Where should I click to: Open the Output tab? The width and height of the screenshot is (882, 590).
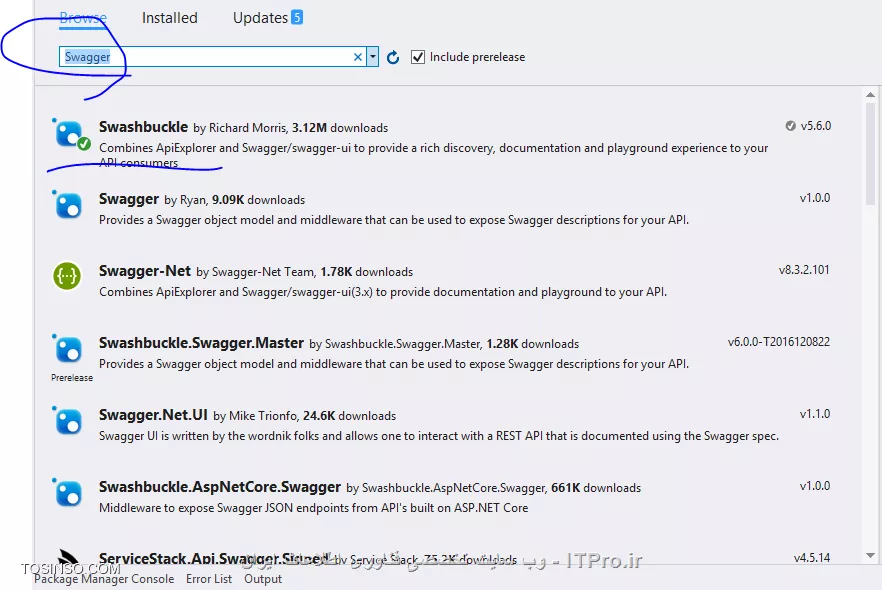pos(263,579)
